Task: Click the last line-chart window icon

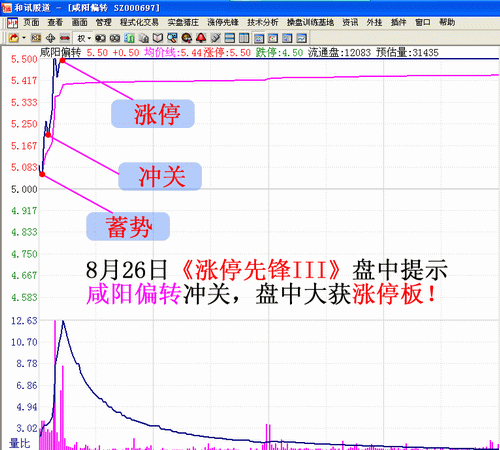Action: click(x=301, y=38)
